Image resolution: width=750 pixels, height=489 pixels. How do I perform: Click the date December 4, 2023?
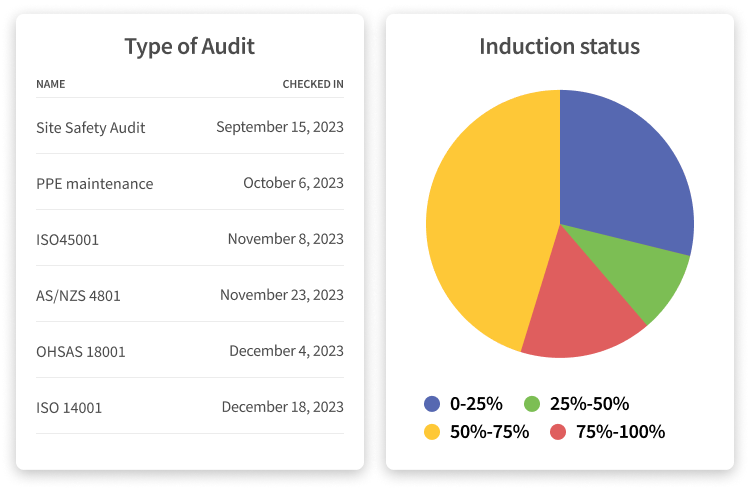coord(287,351)
